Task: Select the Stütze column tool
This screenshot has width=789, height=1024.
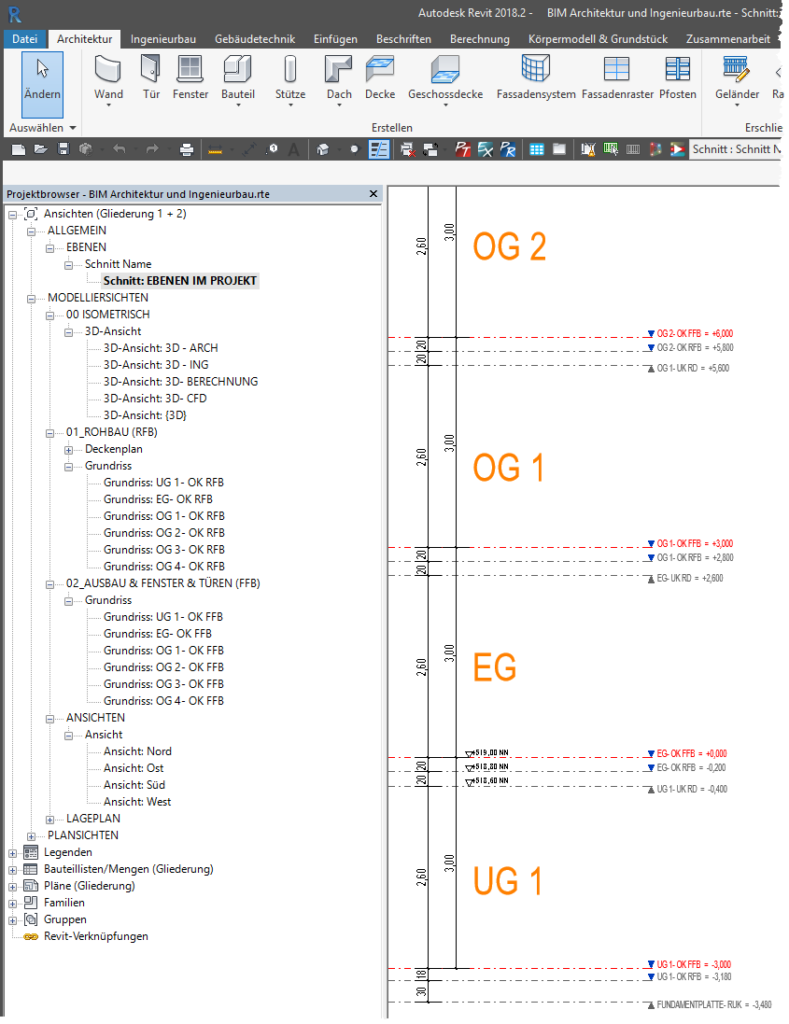Action: click(x=290, y=78)
